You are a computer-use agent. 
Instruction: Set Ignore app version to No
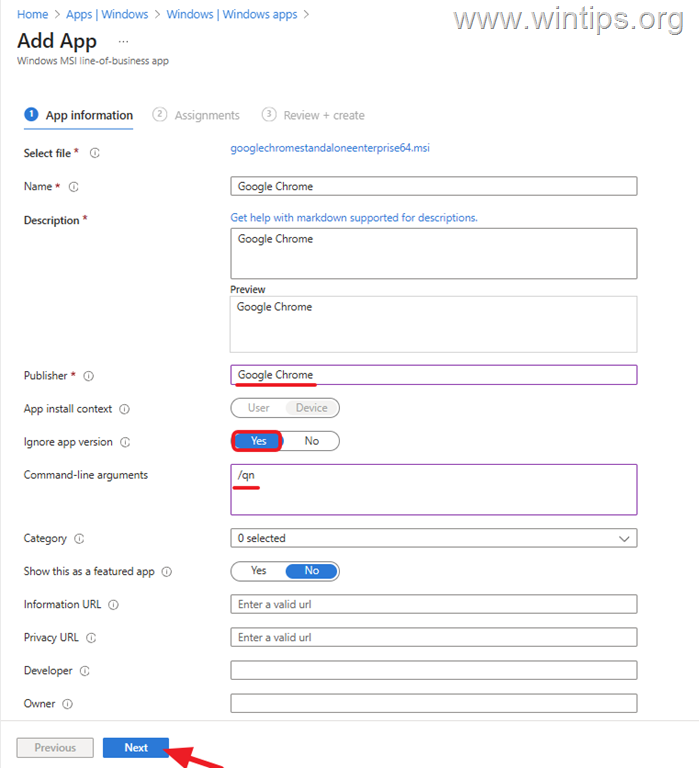(312, 441)
